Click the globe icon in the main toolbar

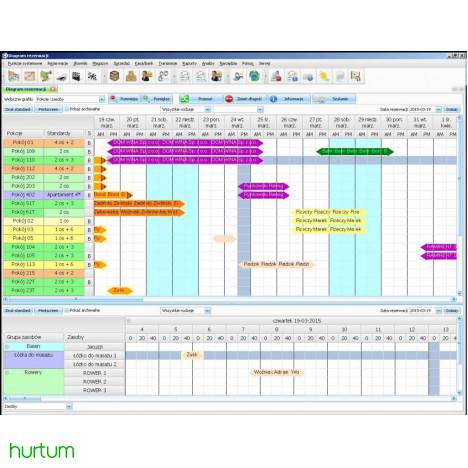pyautogui.click(x=254, y=76)
